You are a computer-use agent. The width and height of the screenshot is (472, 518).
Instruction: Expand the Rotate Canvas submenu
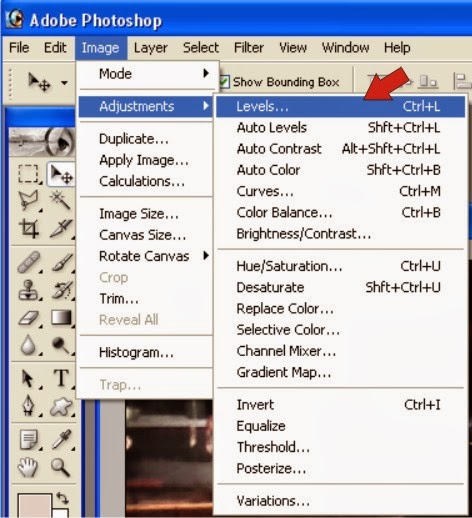pyautogui.click(x=146, y=256)
